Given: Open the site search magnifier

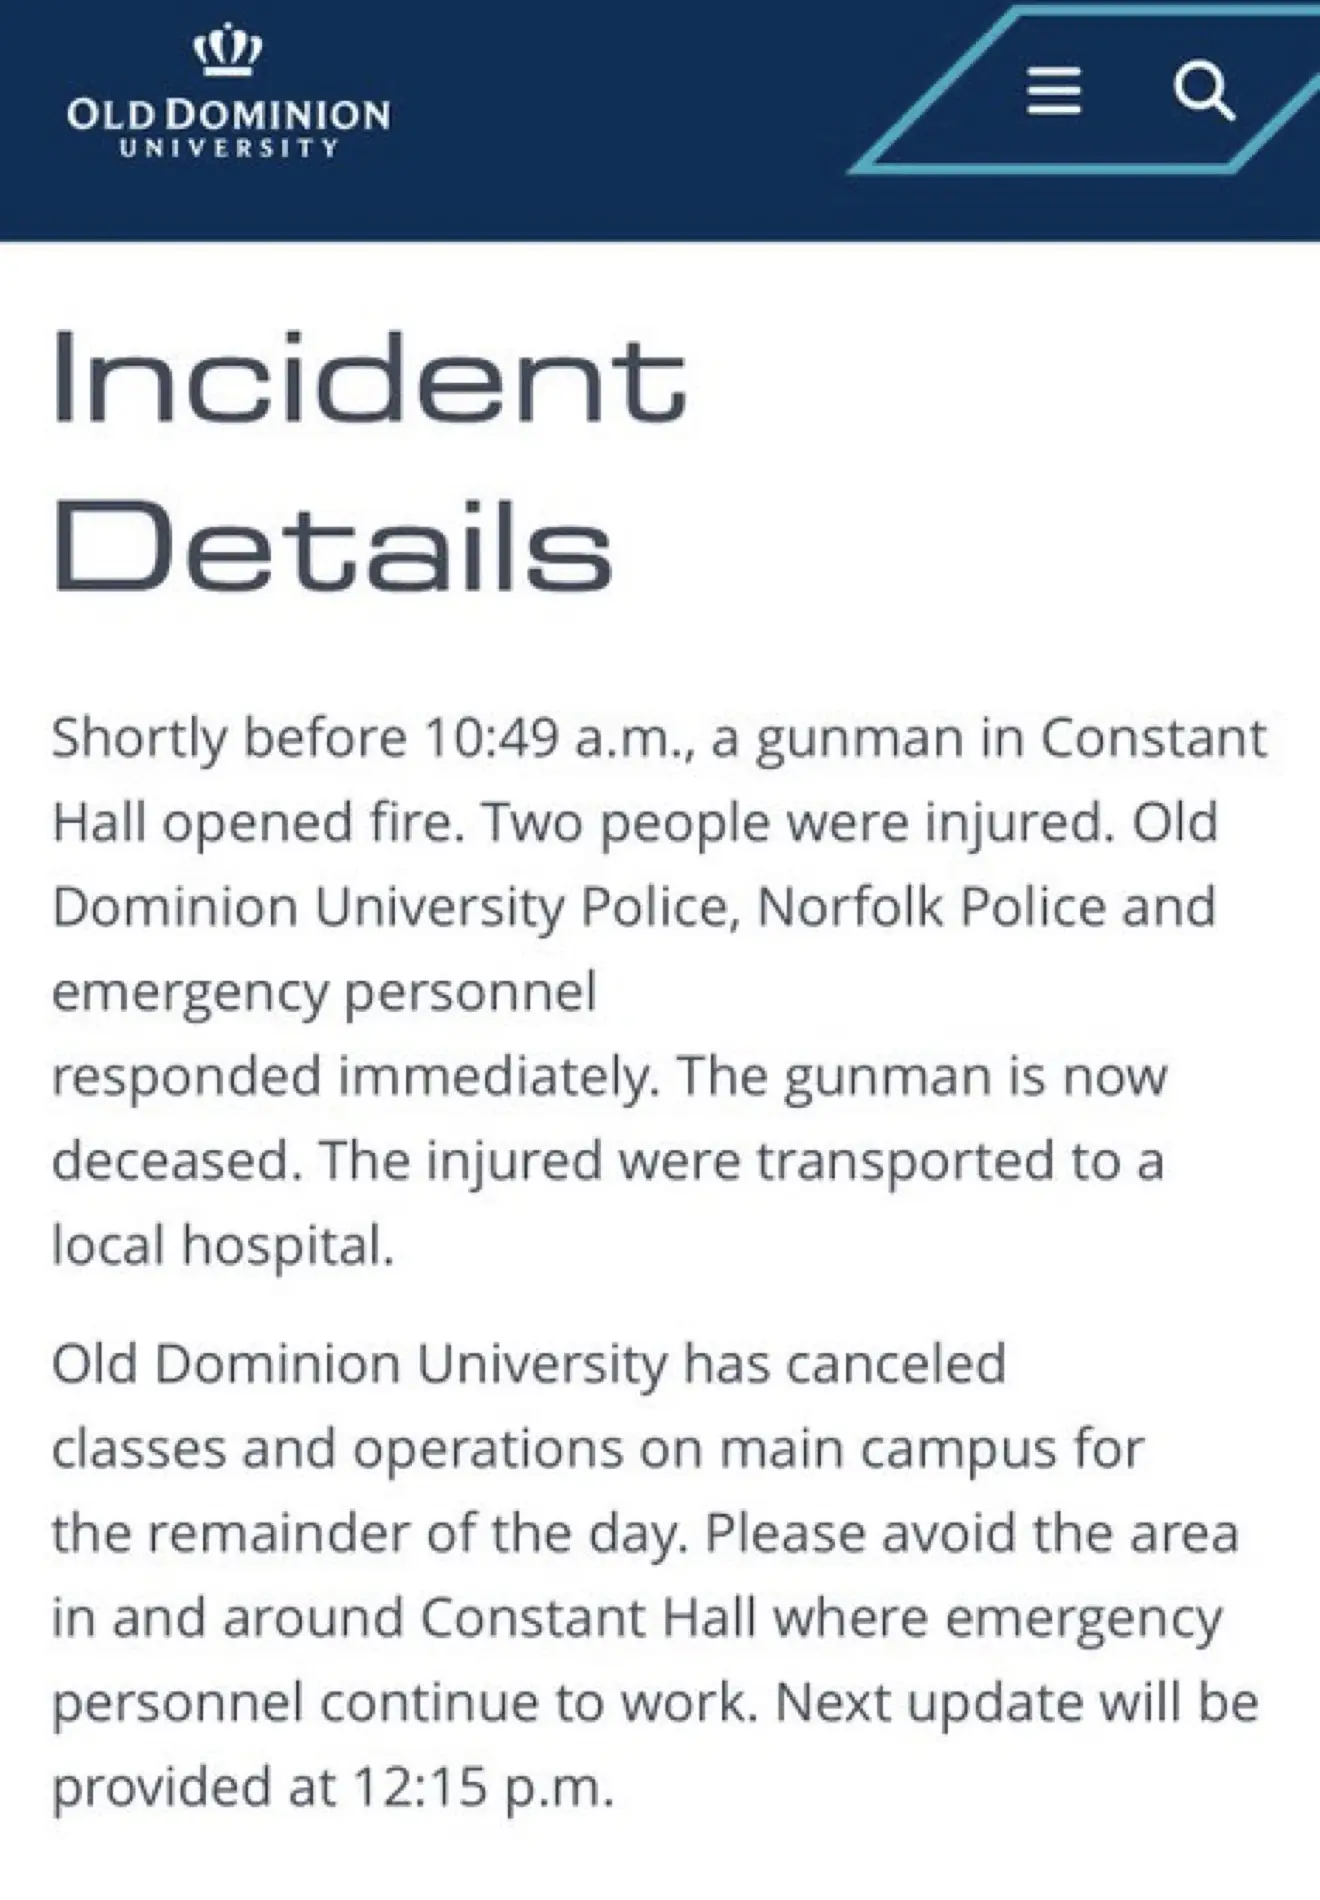Looking at the screenshot, I should [1204, 93].
